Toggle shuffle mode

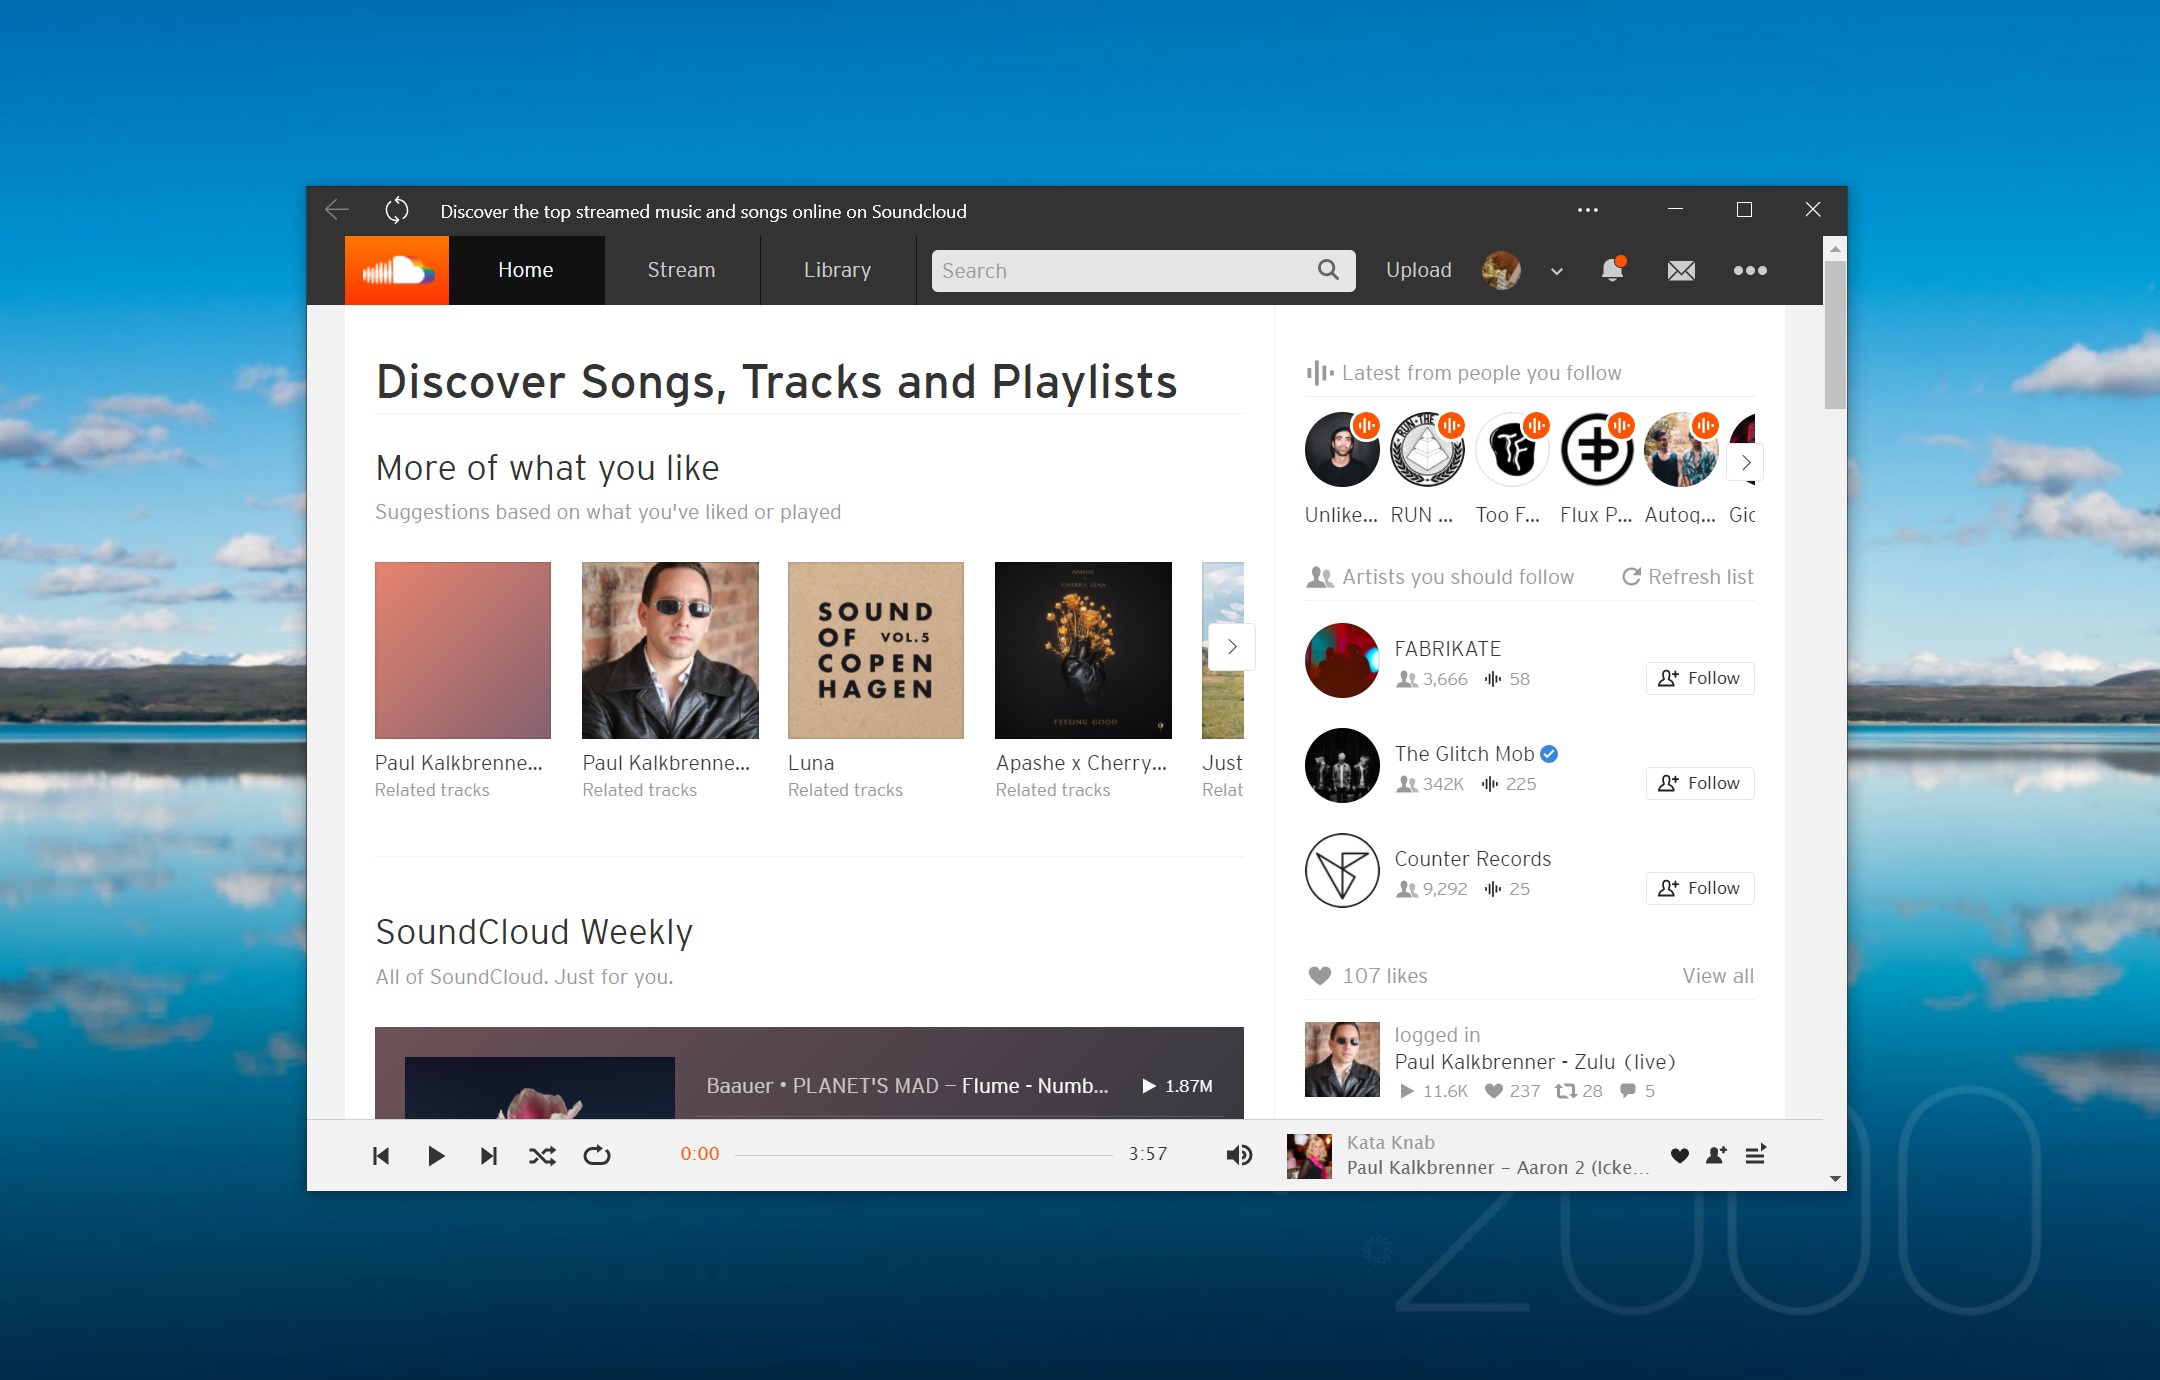click(542, 1156)
